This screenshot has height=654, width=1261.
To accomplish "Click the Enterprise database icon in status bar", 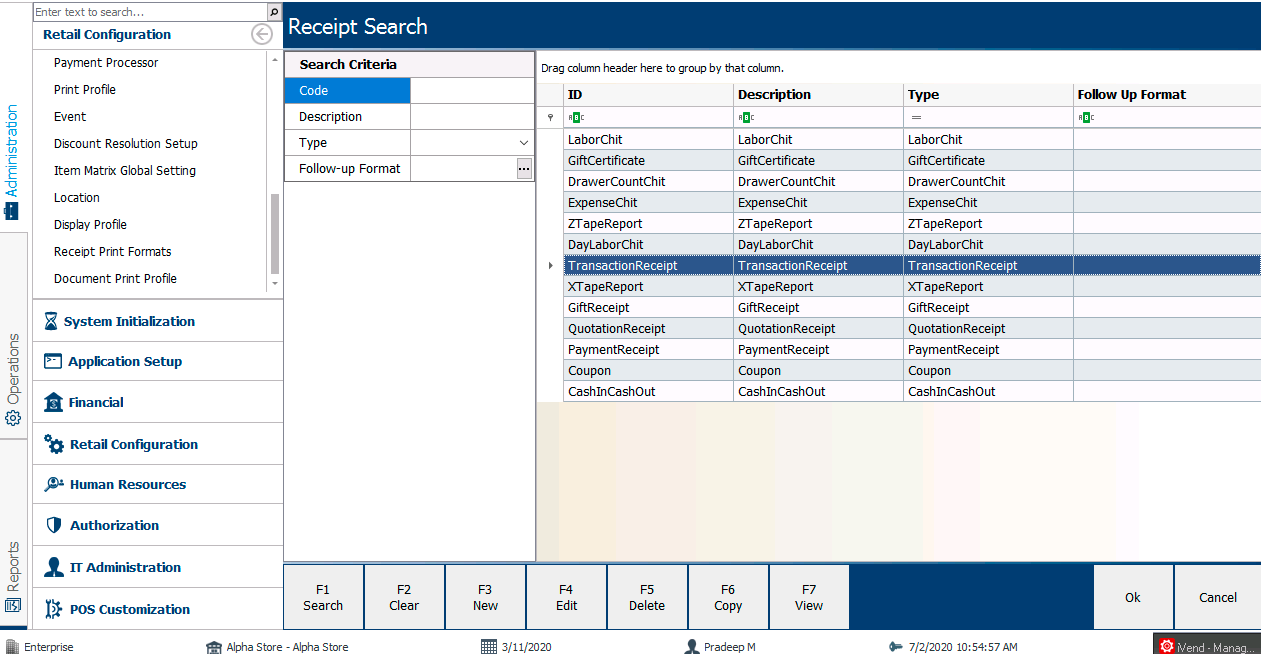I will point(12,646).
